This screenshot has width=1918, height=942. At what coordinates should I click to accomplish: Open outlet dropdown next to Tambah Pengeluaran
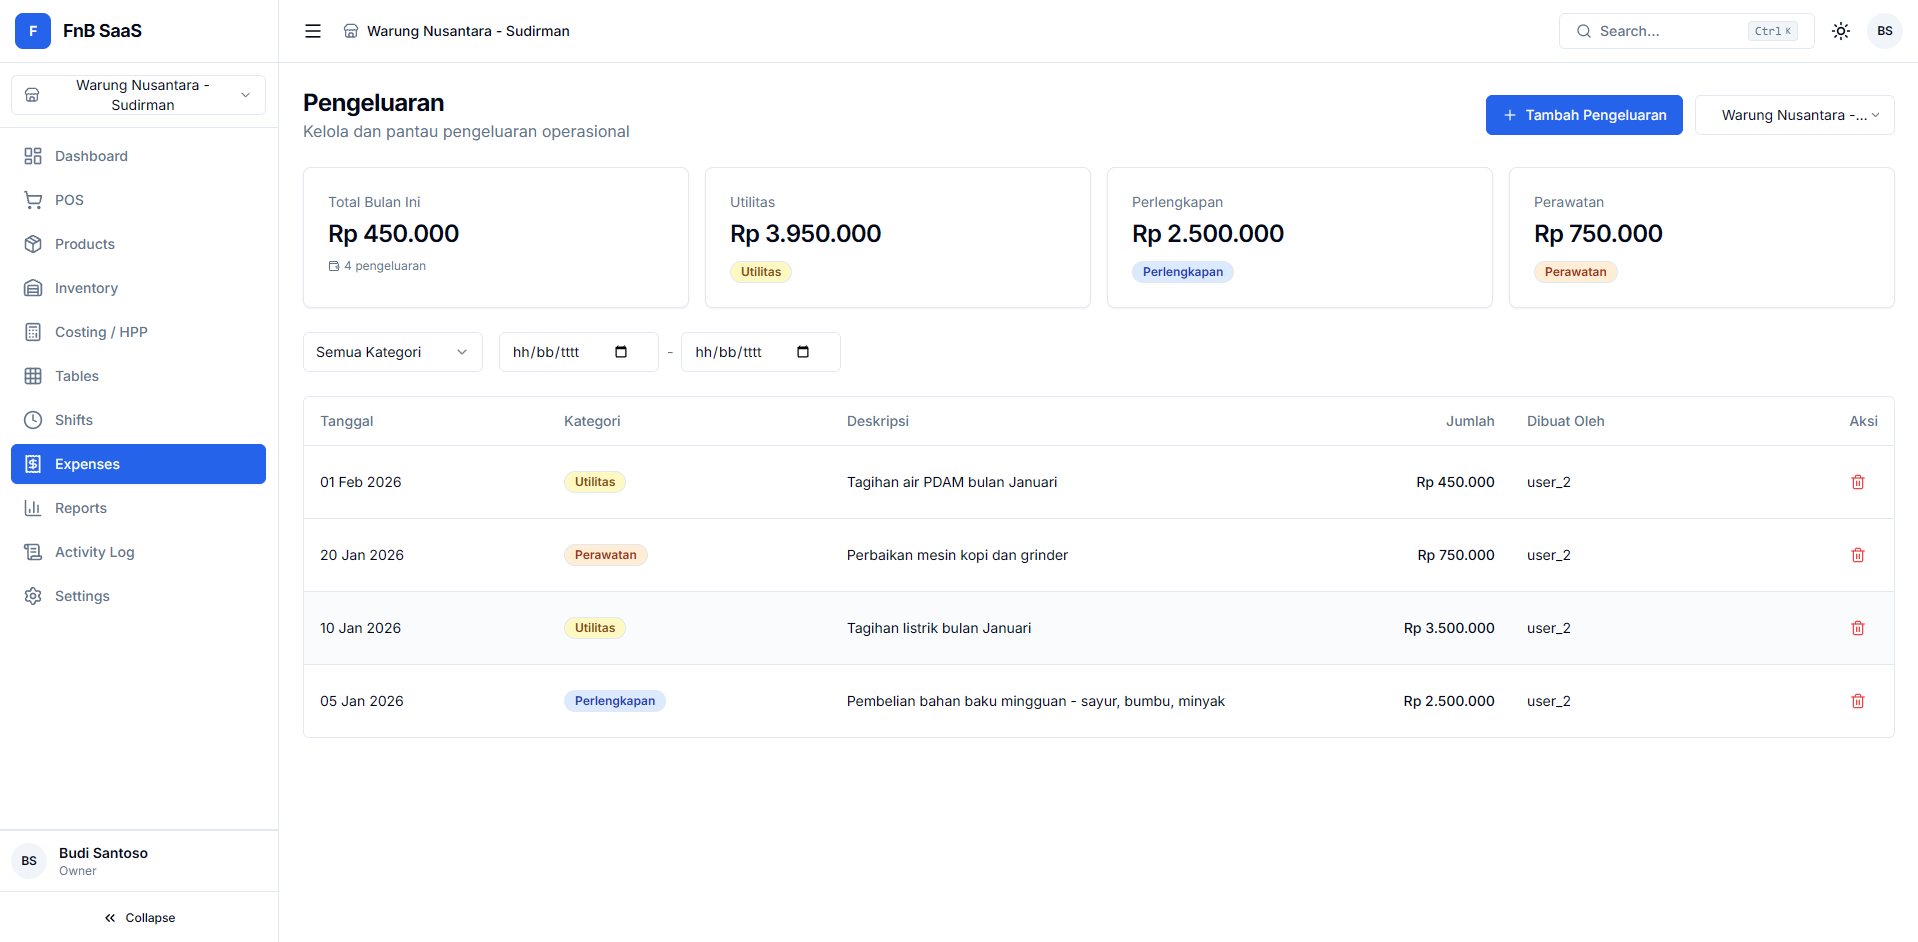[1794, 115]
